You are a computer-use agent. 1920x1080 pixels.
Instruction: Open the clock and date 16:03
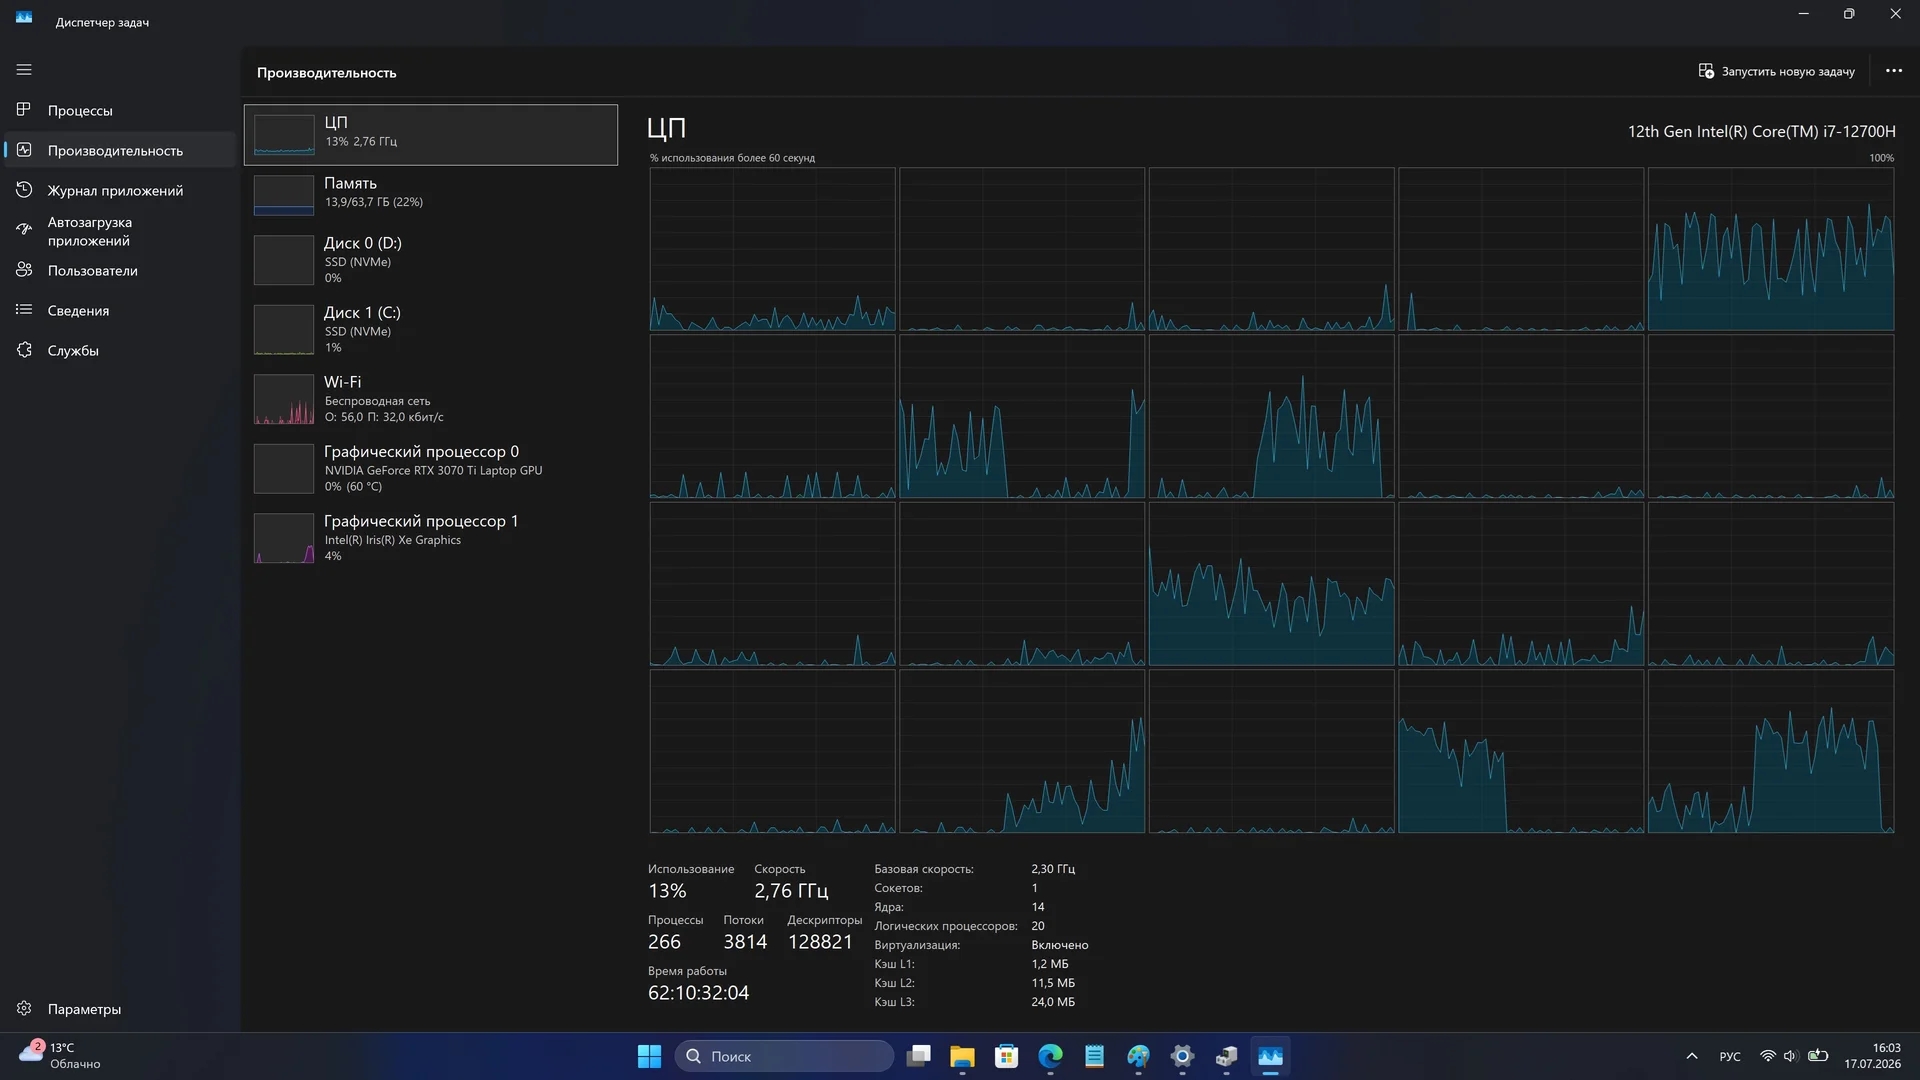pyautogui.click(x=1873, y=1056)
